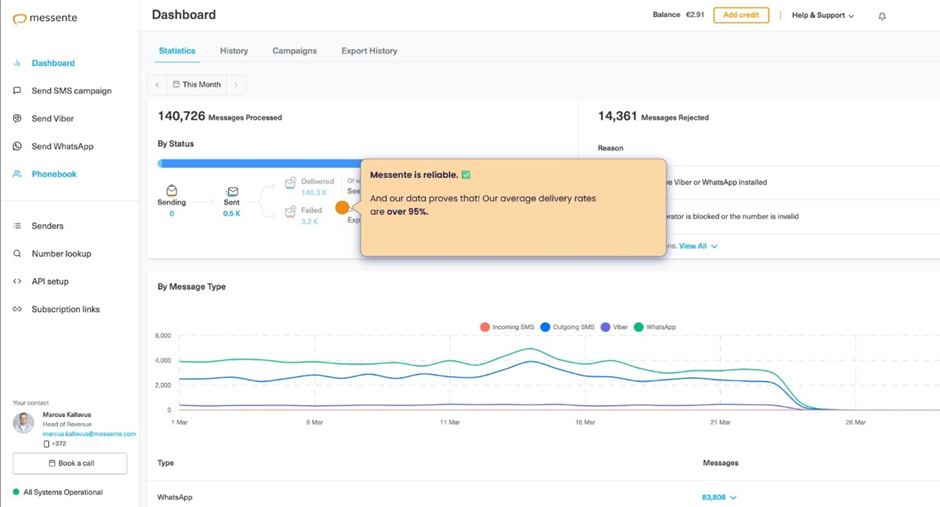
Task: Toggle Viber legend swatch
Action: pos(605,327)
